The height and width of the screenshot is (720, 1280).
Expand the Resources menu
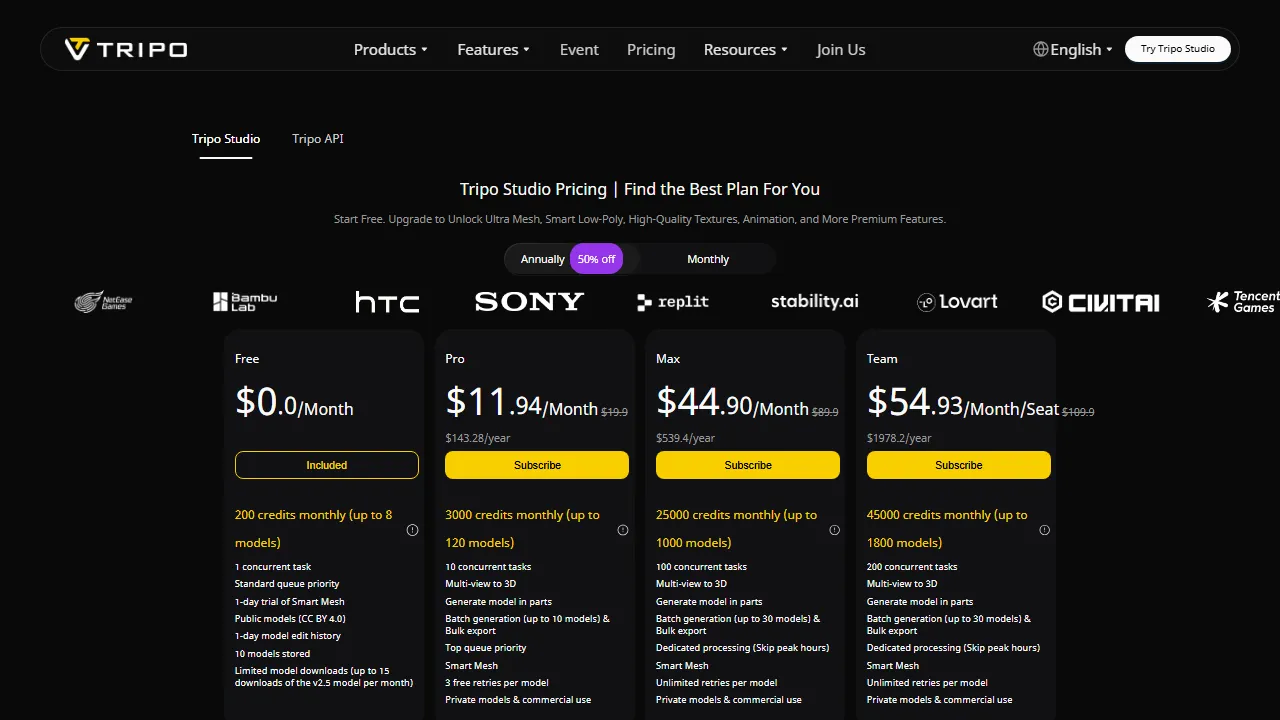point(745,49)
